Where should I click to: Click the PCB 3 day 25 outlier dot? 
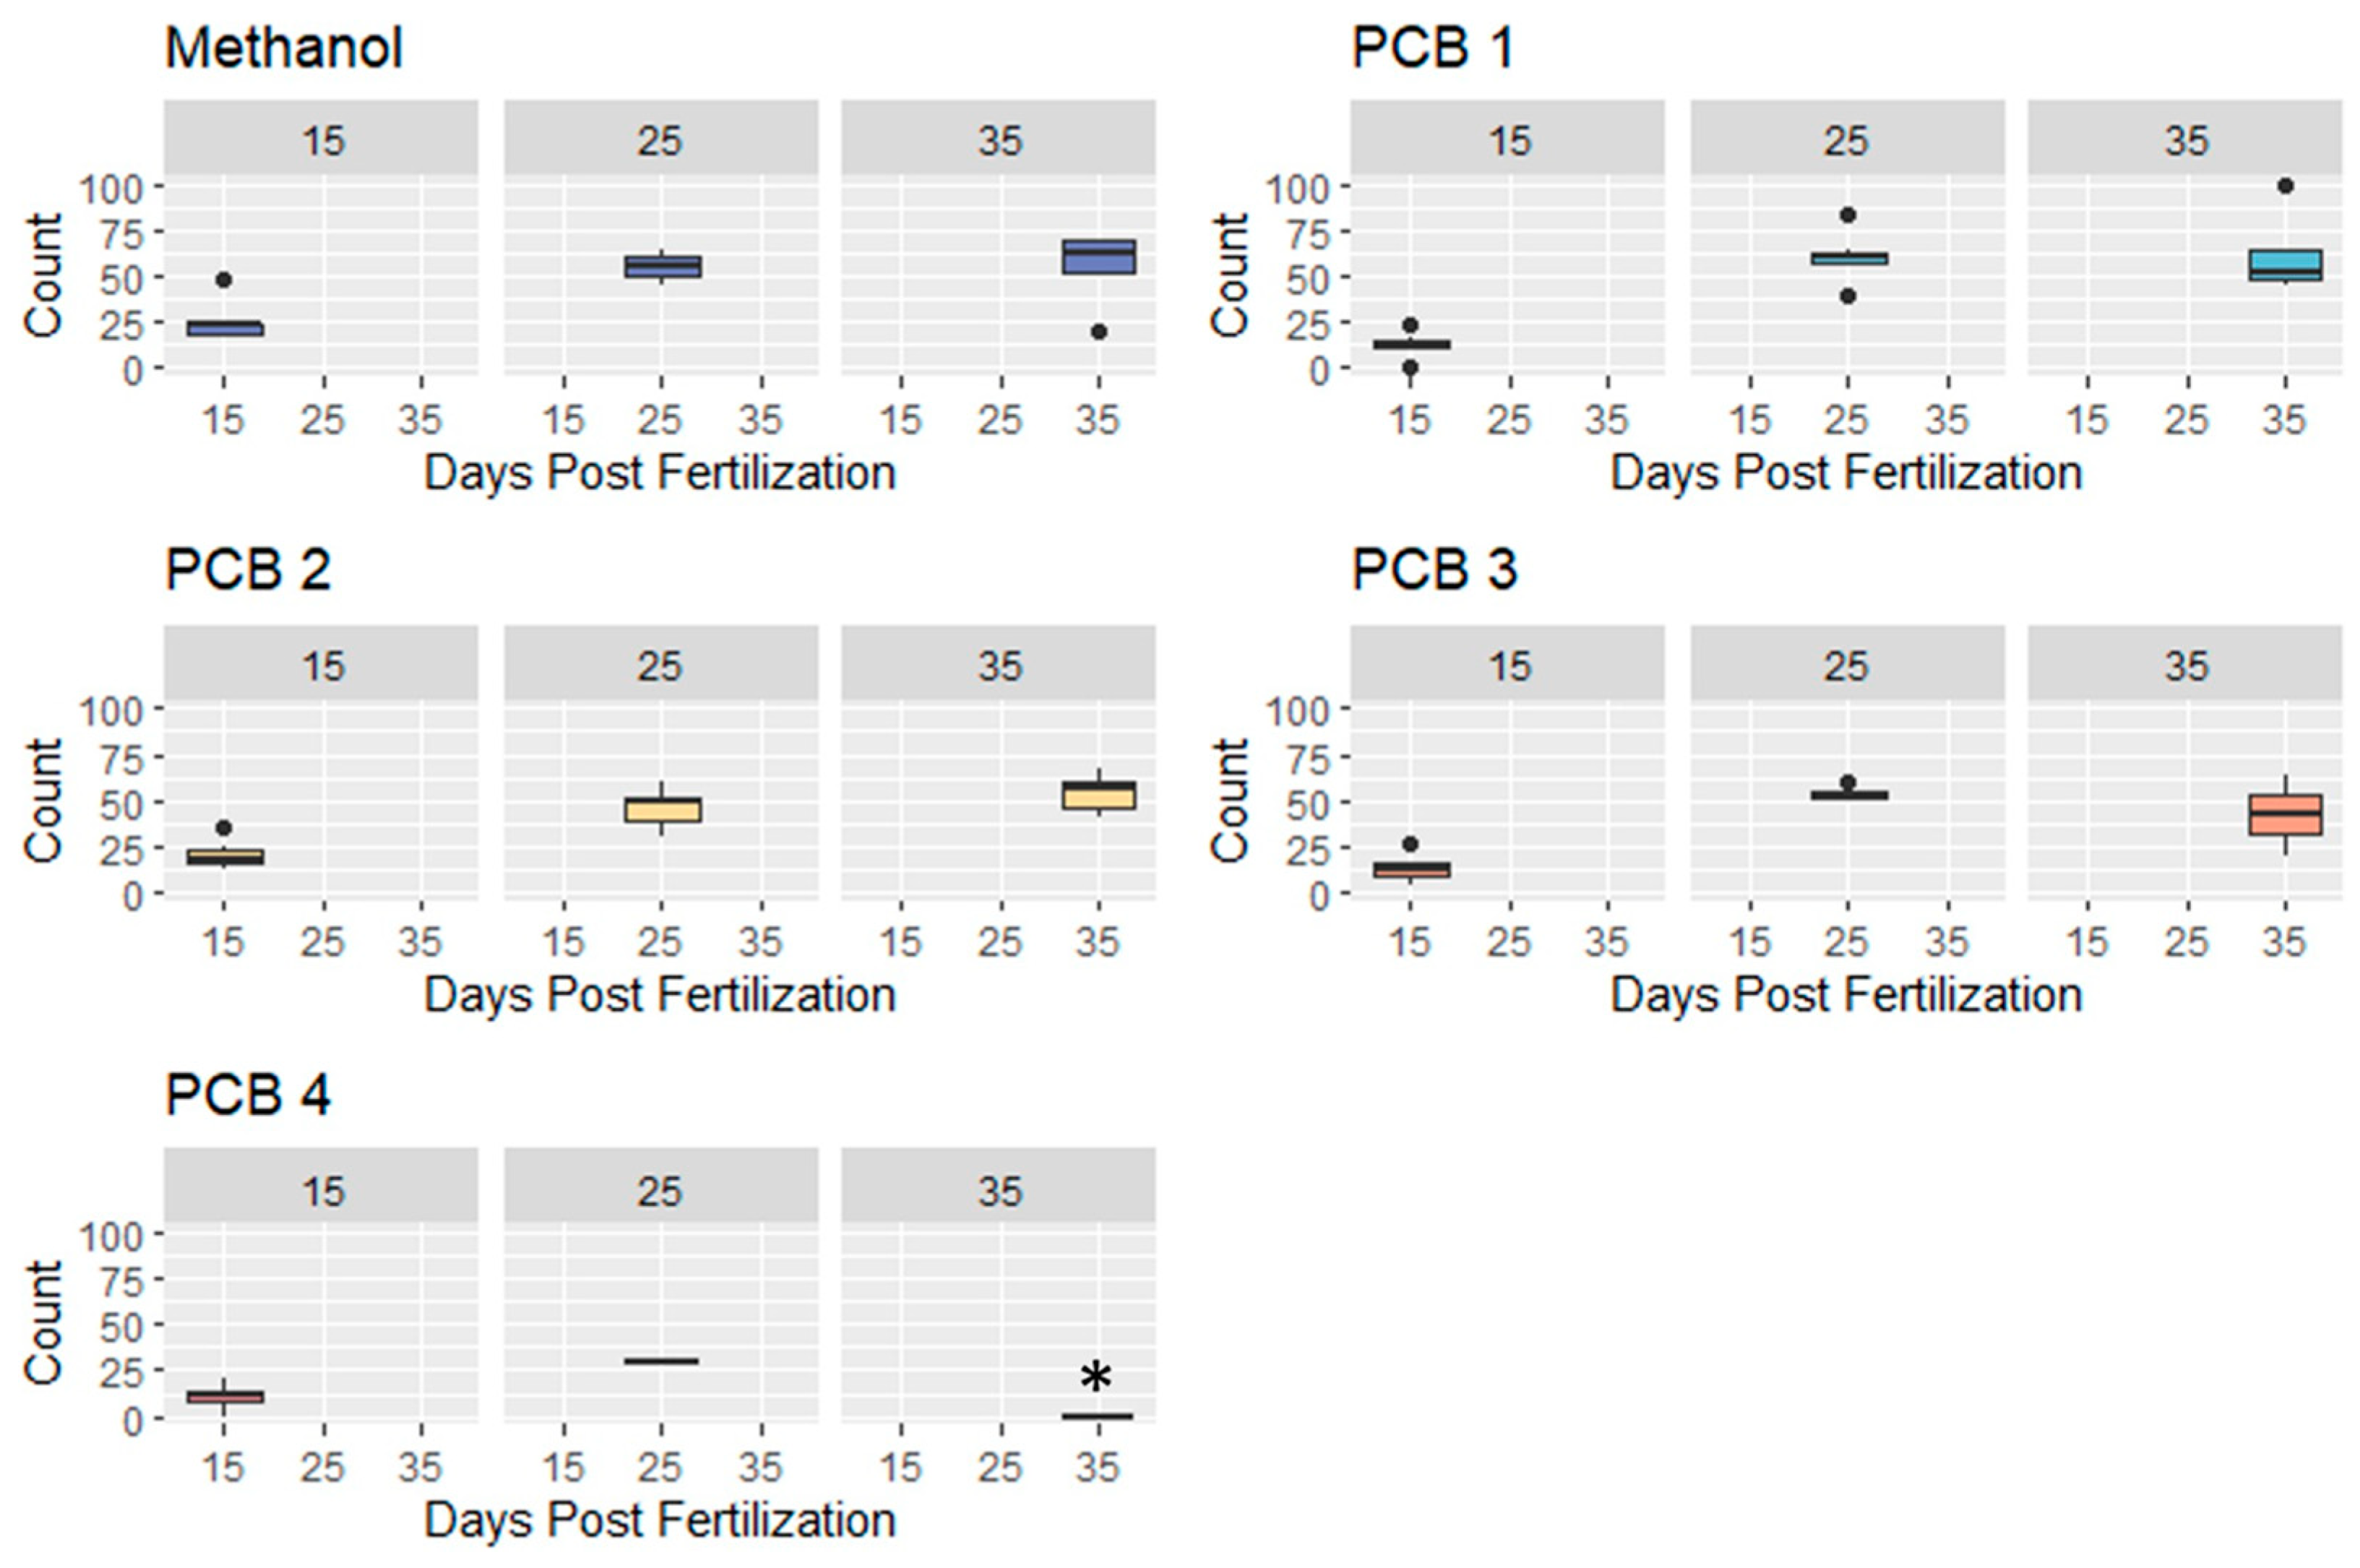(x=1848, y=783)
